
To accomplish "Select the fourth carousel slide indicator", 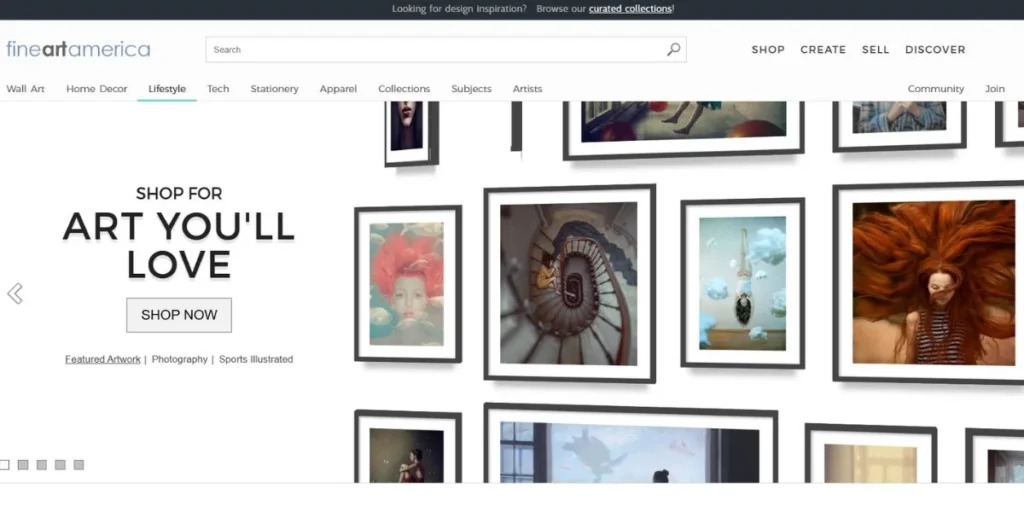I will tap(60, 465).
